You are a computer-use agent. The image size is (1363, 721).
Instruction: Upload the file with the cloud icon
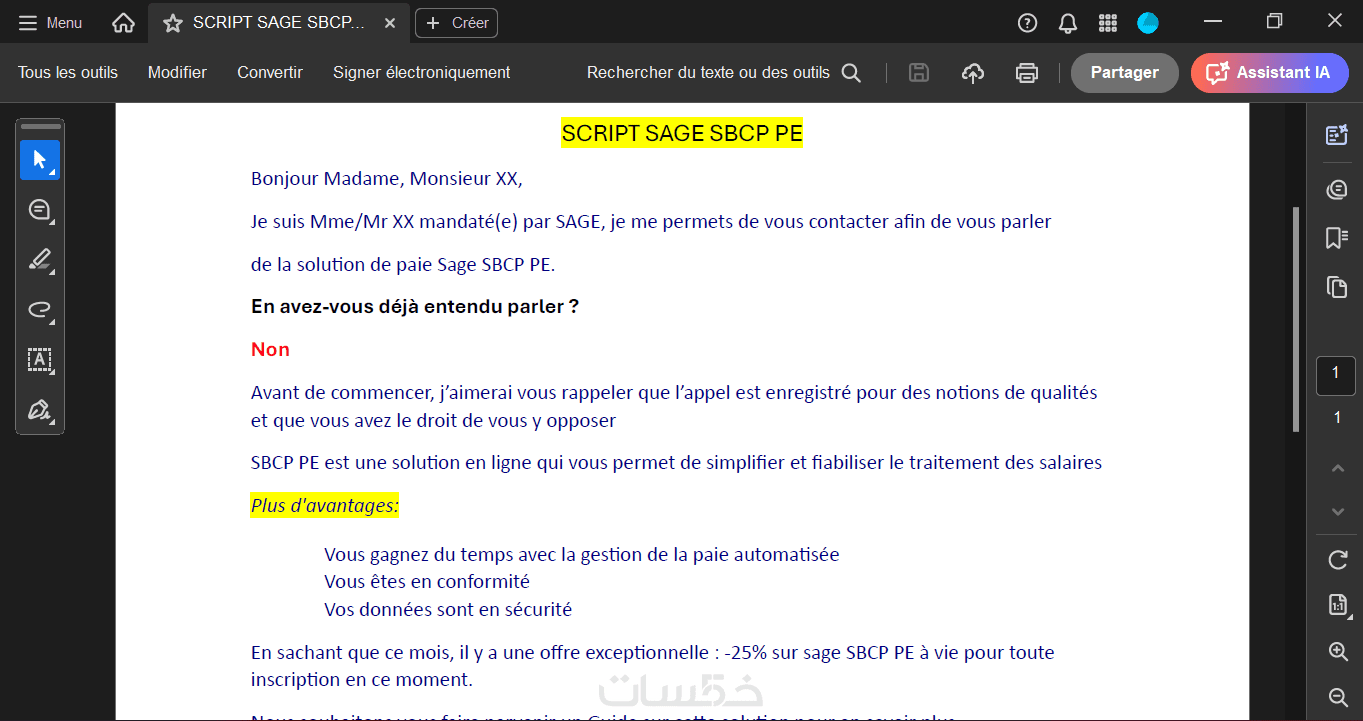click(973, 72)
